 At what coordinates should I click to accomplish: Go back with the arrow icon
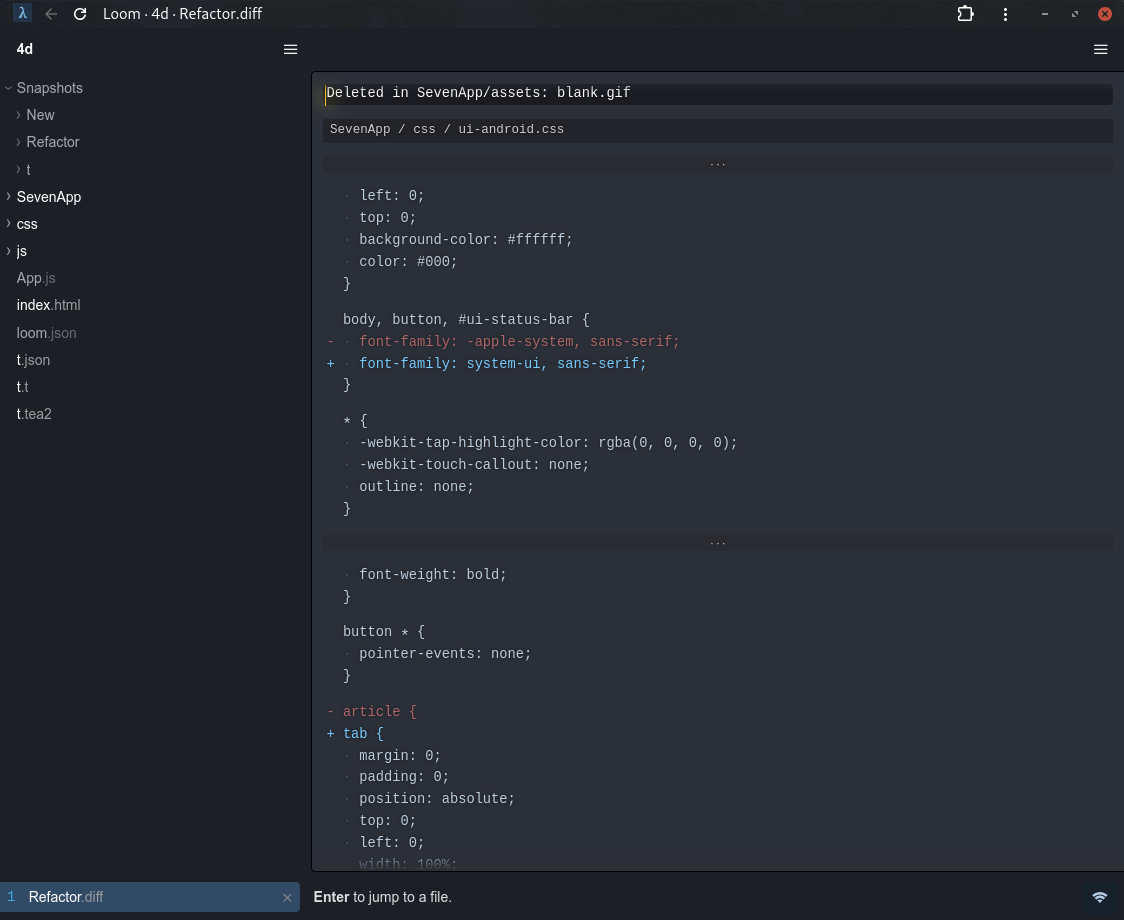(x=51, y=14)
